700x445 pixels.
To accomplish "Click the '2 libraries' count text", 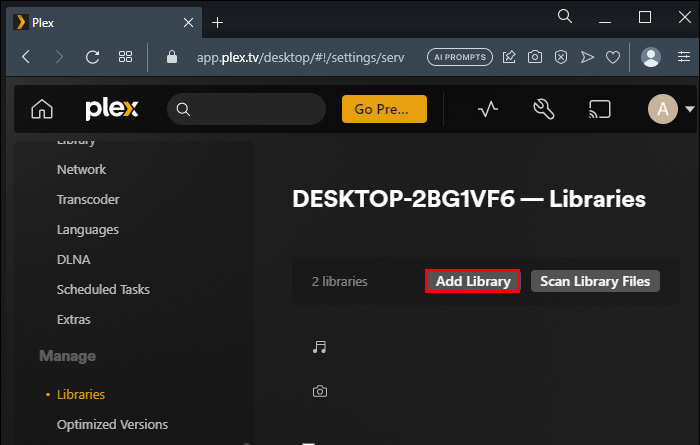I will tap(339, 282).
